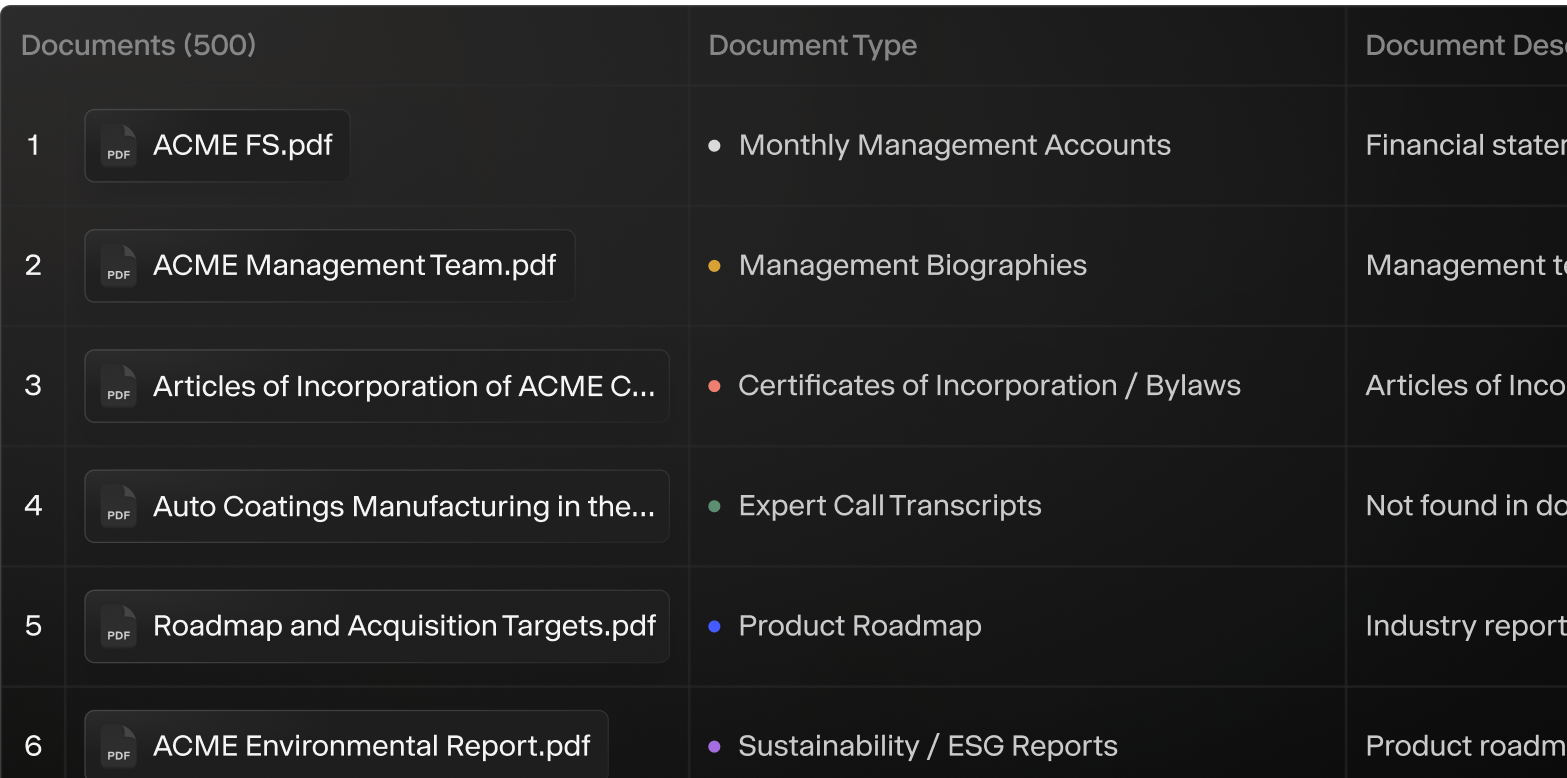This screenshot has width=1567, height=778.
Task: Click blue dot beside Product Roadmap
Action: click(x=714, y=626)
